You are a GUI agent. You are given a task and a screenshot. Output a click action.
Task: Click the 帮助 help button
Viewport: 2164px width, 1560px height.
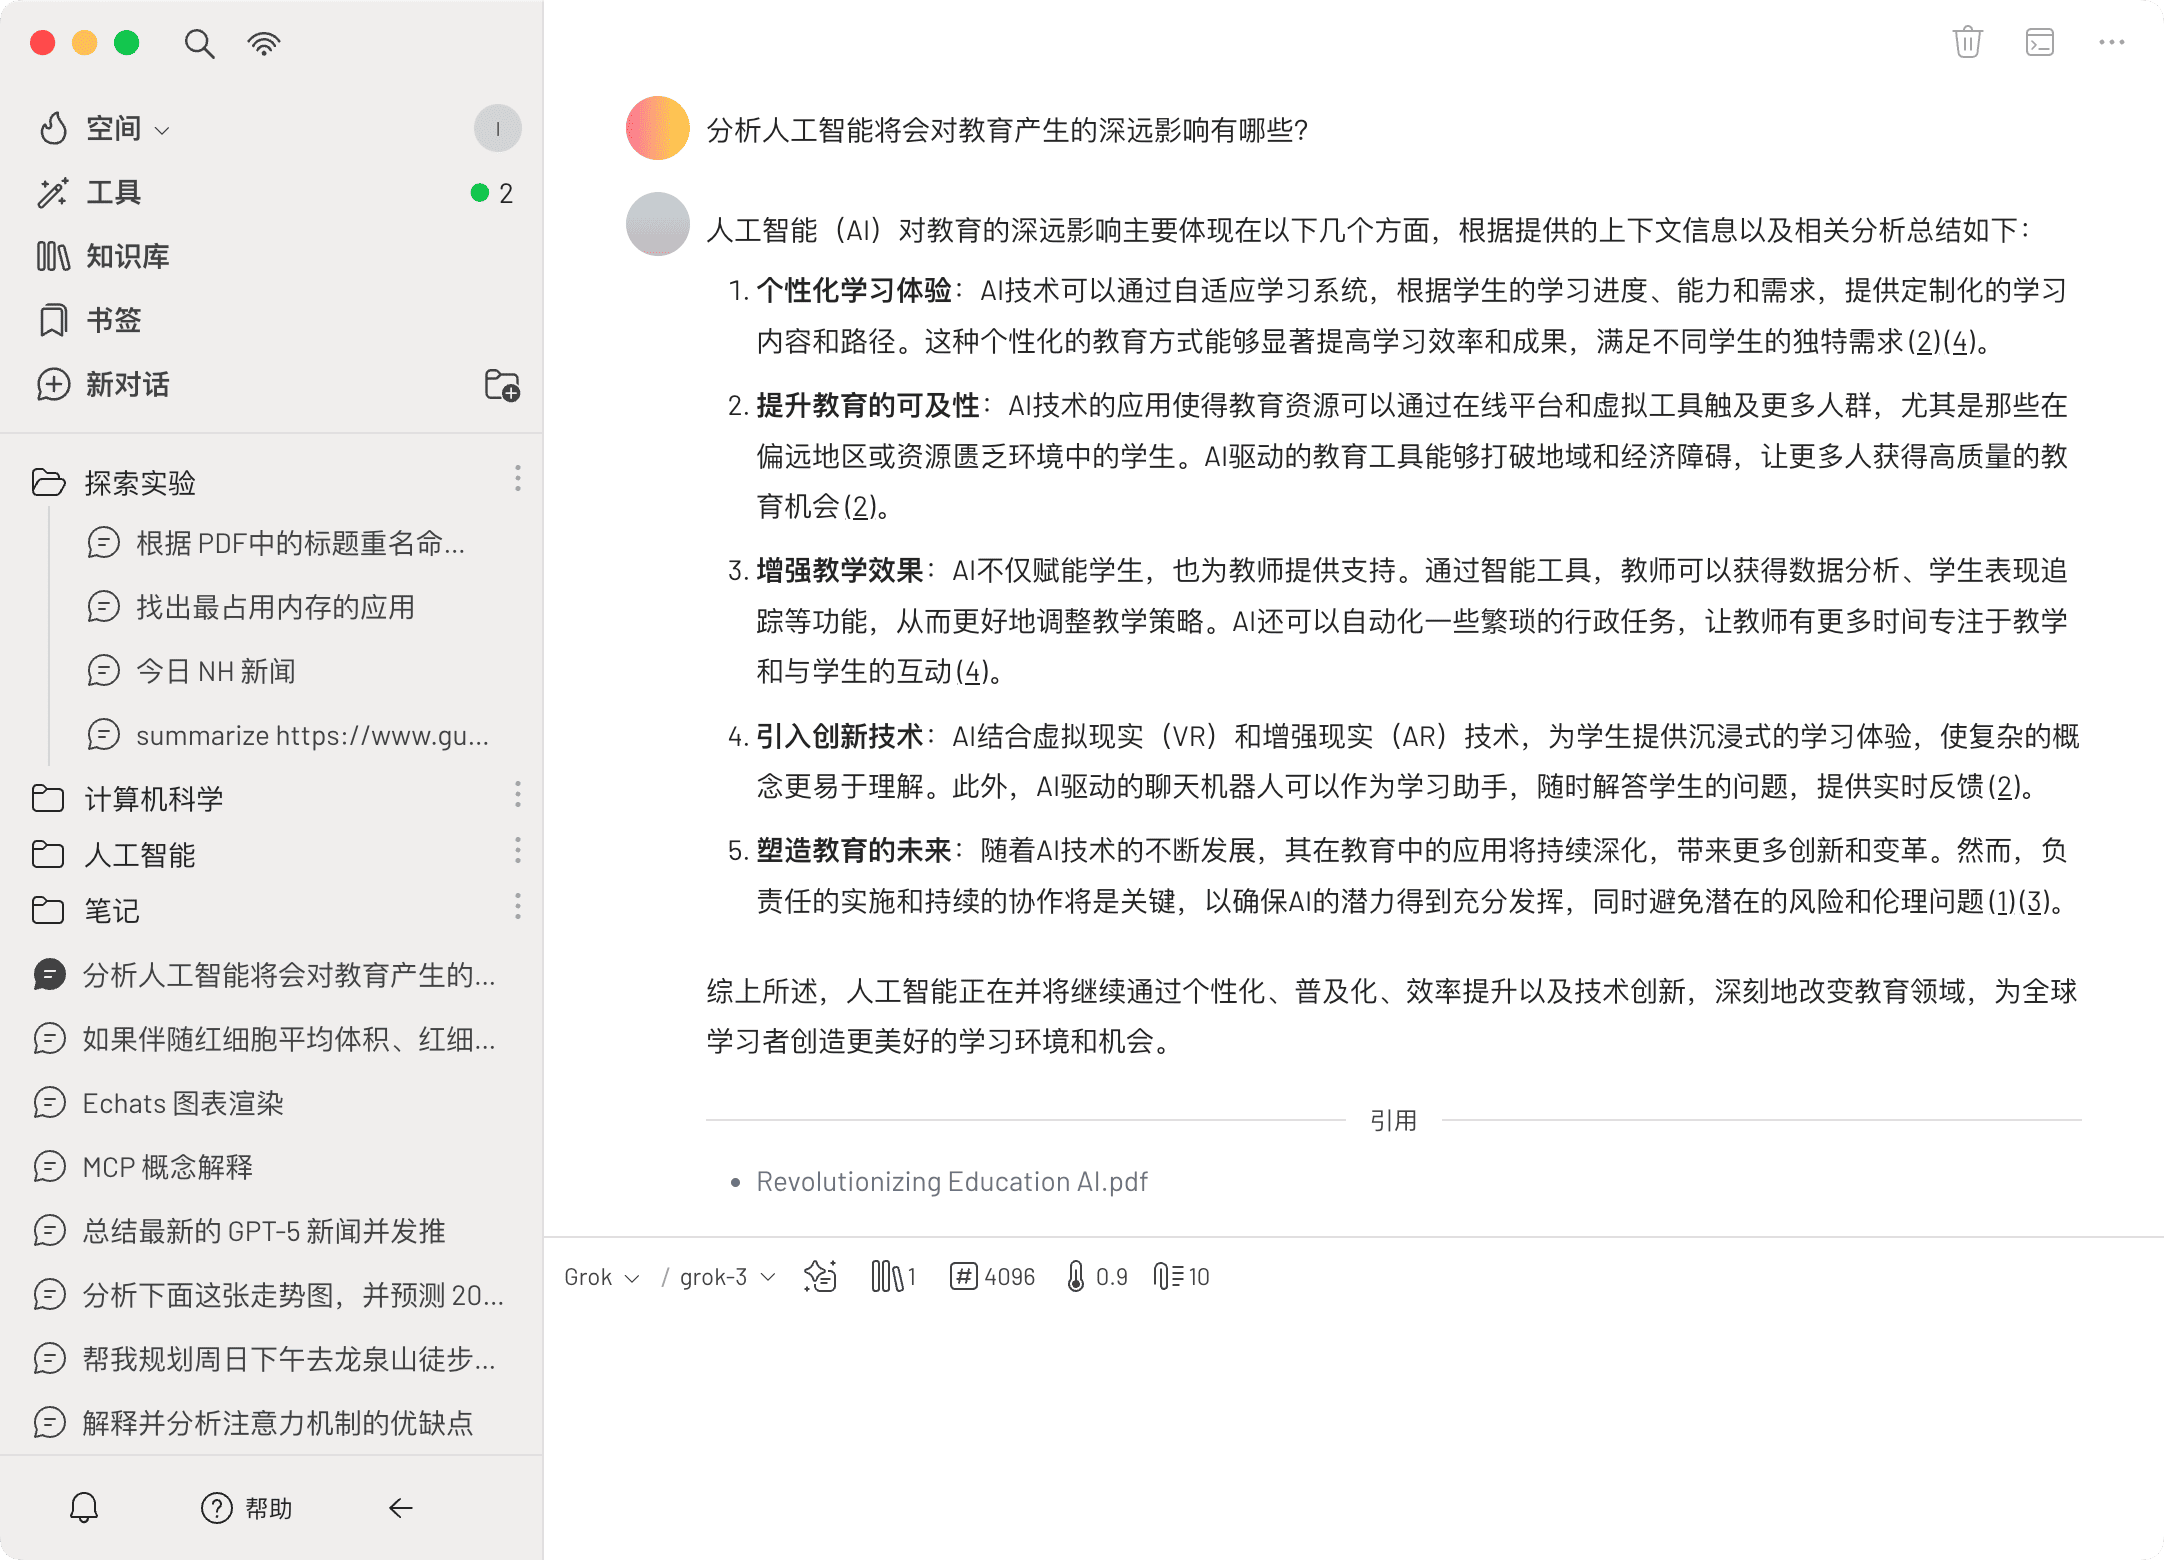[x=247, y=1507]
